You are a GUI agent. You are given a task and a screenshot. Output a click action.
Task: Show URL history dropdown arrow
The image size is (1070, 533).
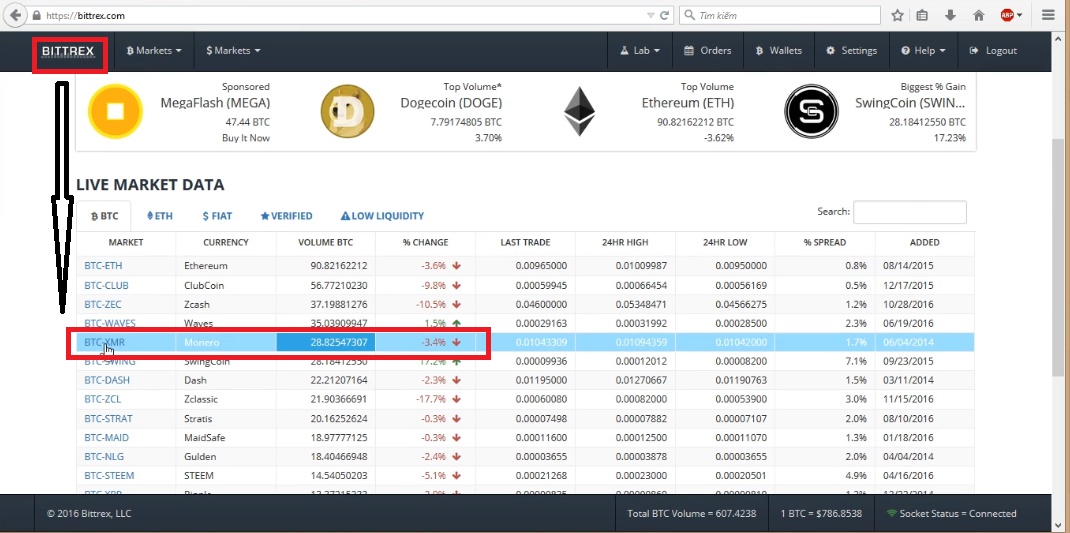[650, 15]
